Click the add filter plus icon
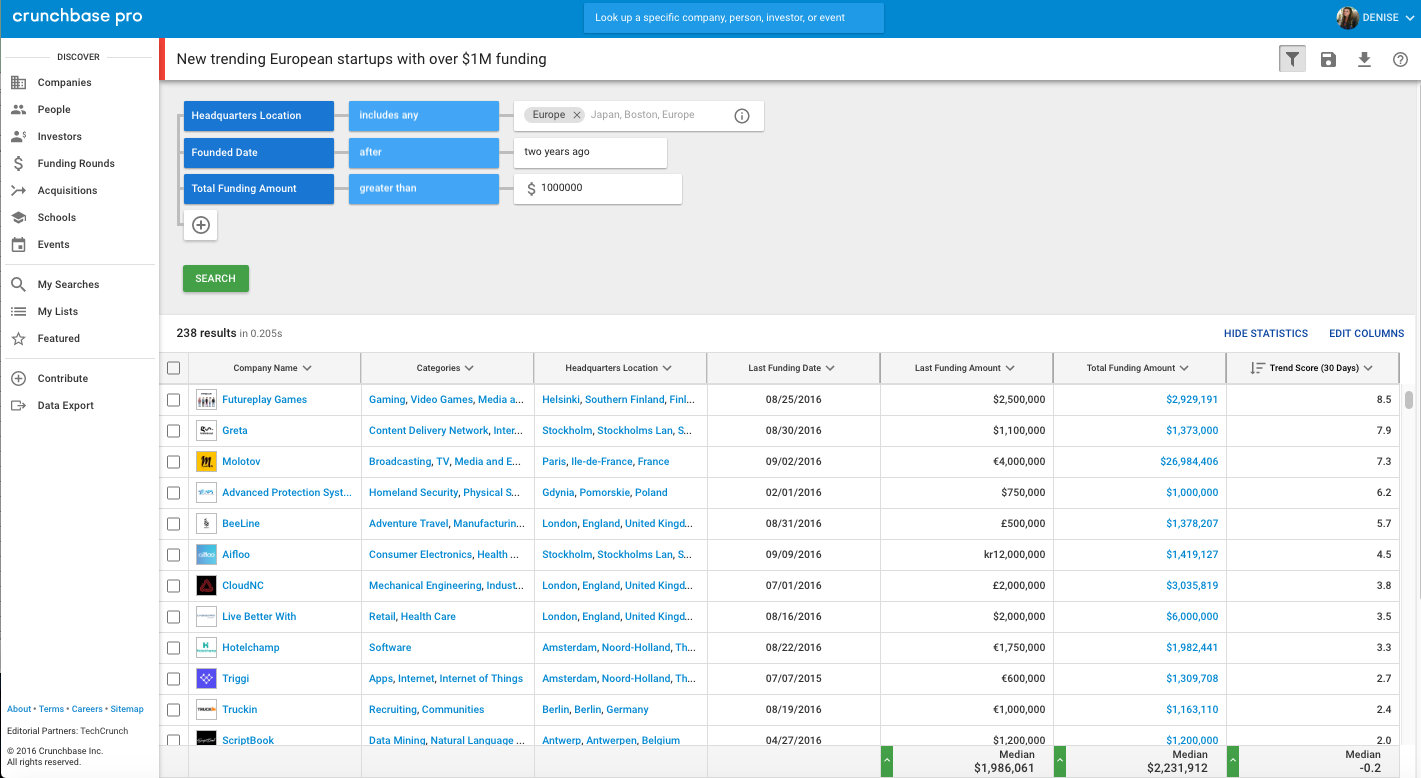1421x778 pixels. (200, 225)
